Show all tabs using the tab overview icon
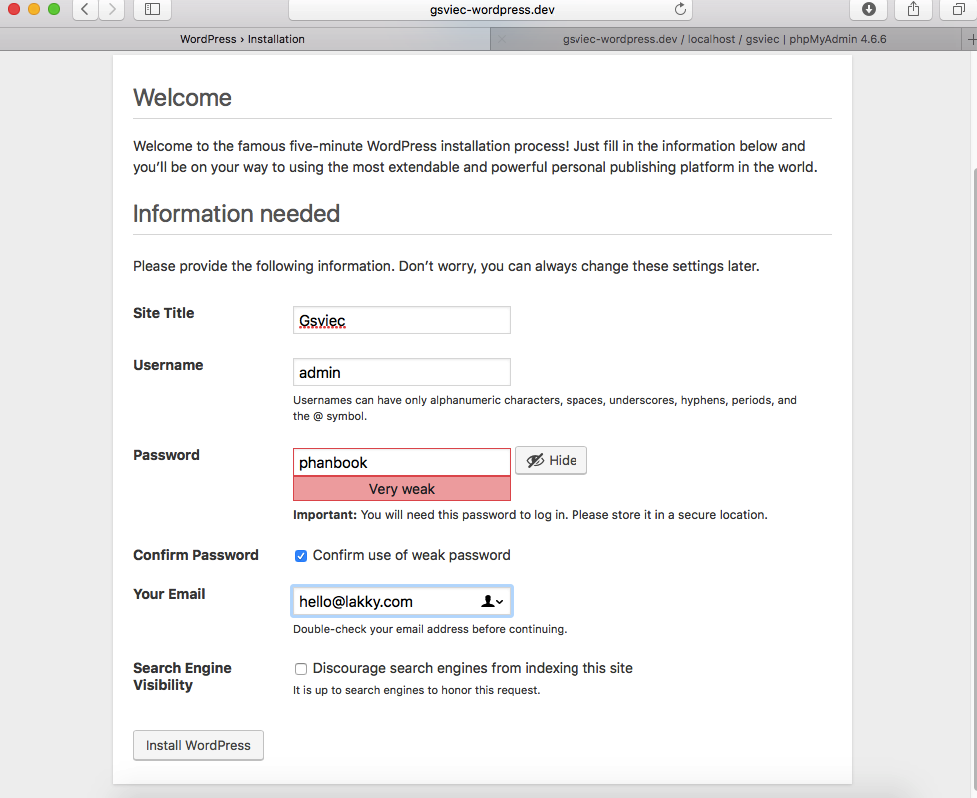 coord(958,9)
